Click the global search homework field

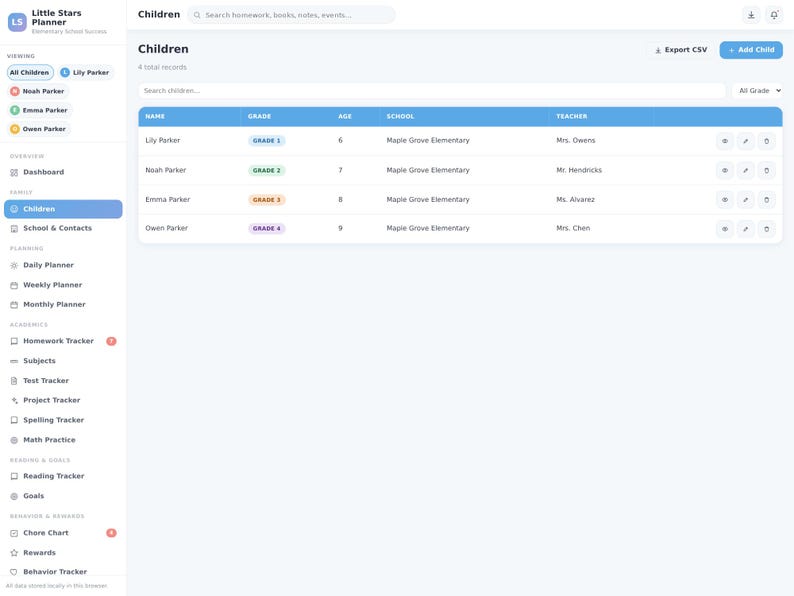[x=291, y=15]
